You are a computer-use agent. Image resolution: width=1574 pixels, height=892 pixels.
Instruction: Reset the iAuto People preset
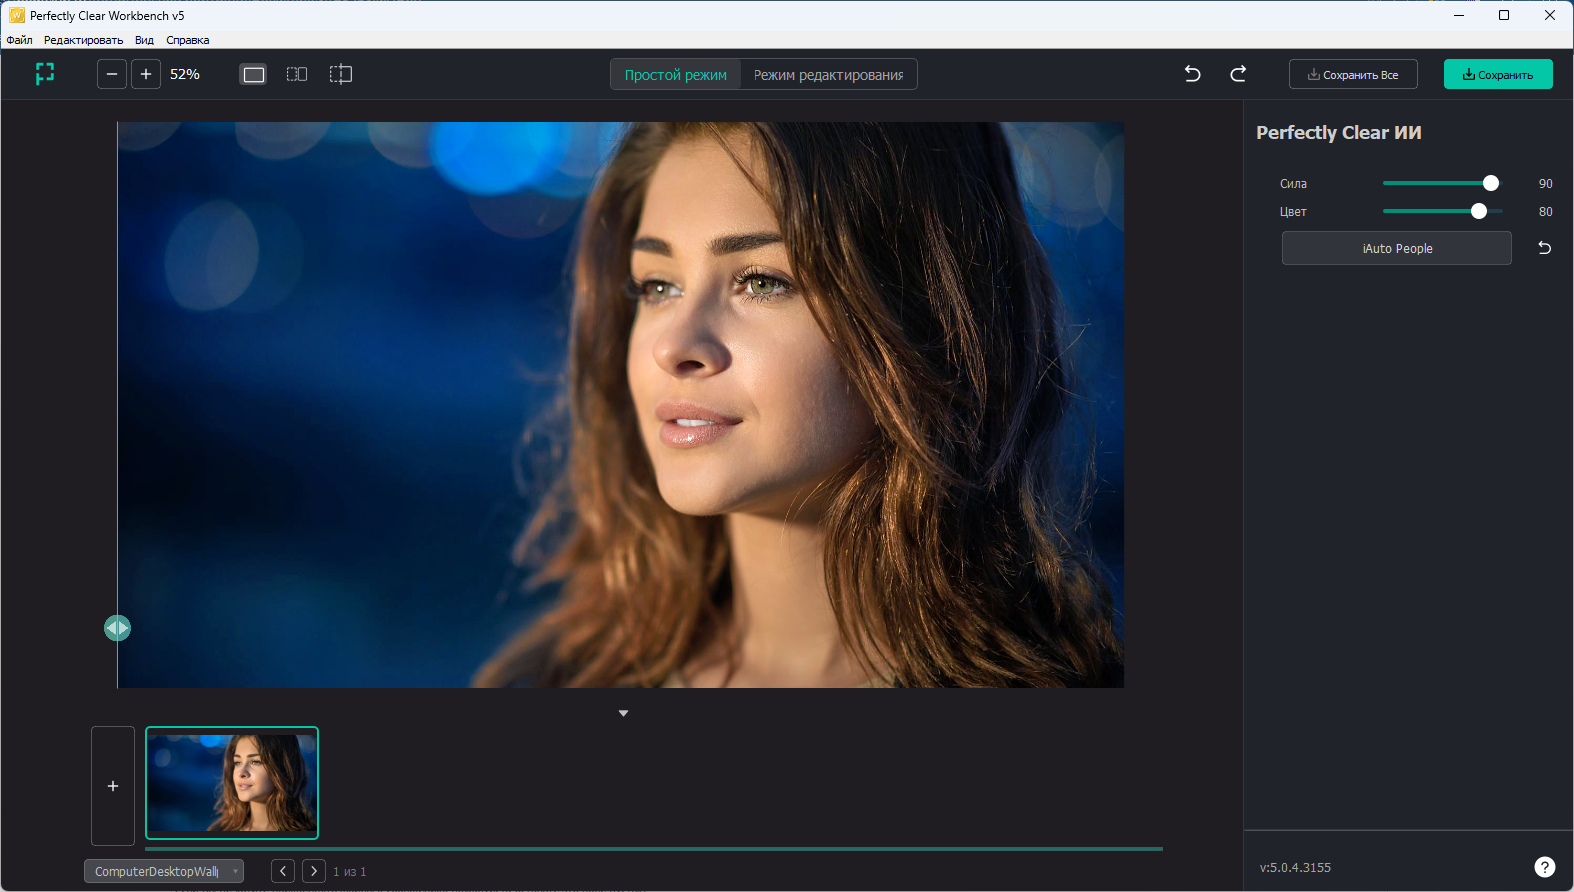point(1544,248)
